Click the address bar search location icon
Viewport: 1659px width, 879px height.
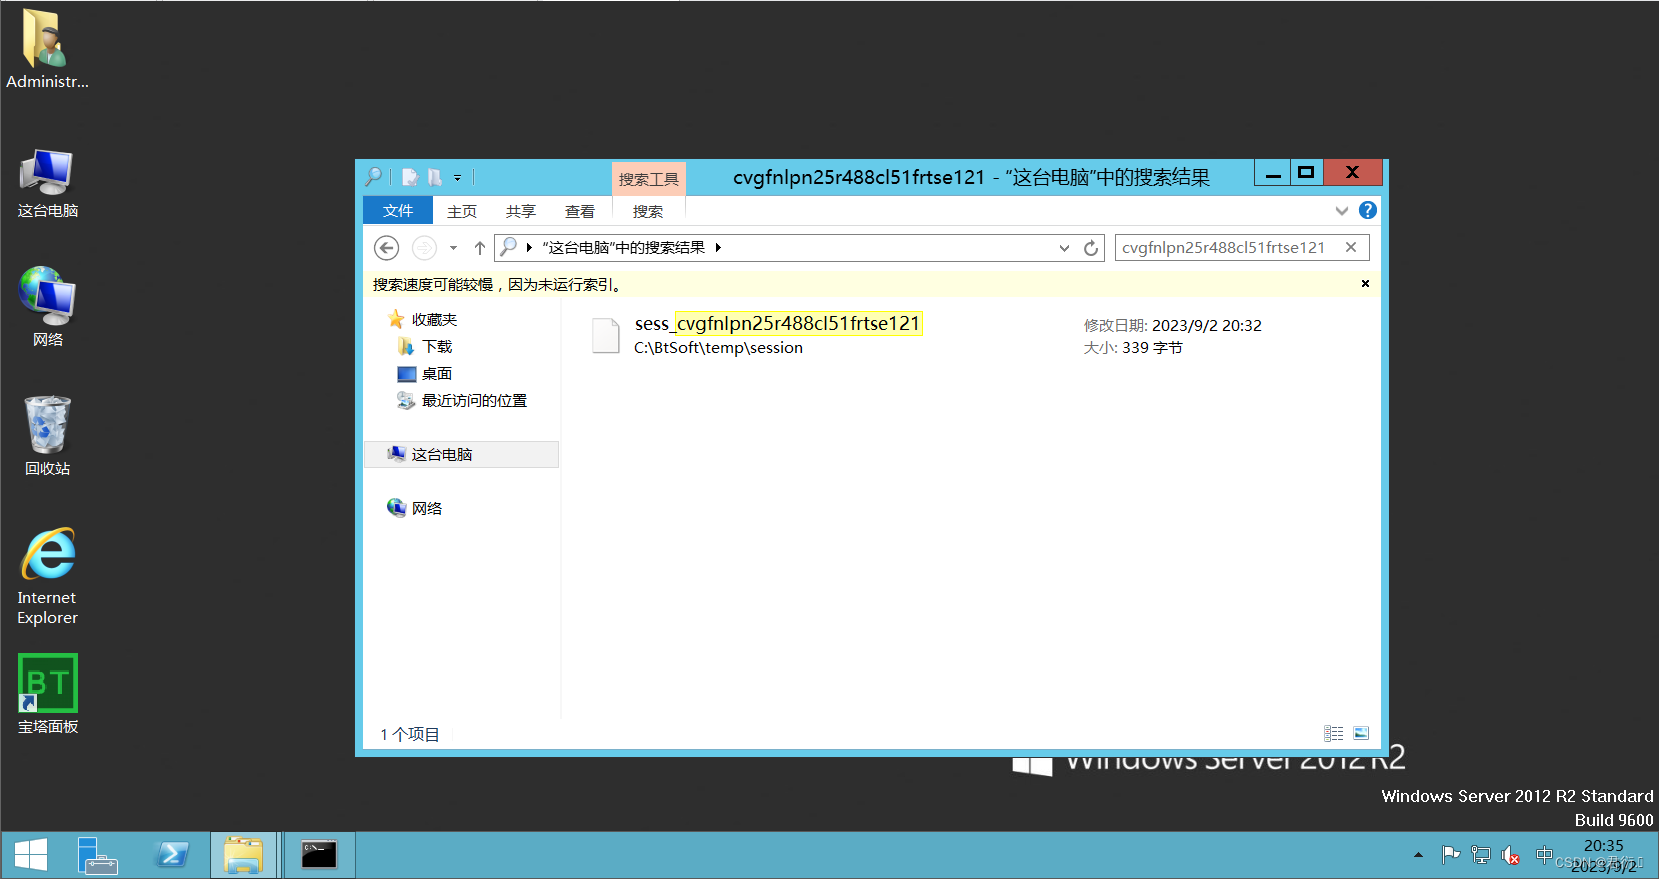coord(509,247)
